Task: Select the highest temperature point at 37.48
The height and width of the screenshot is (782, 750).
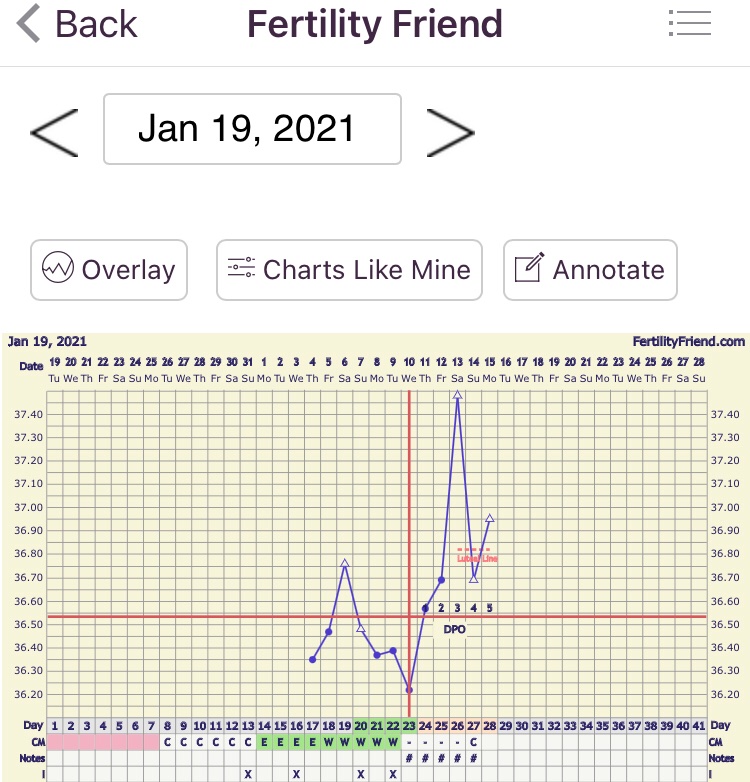Action: [x=457, y=395]
